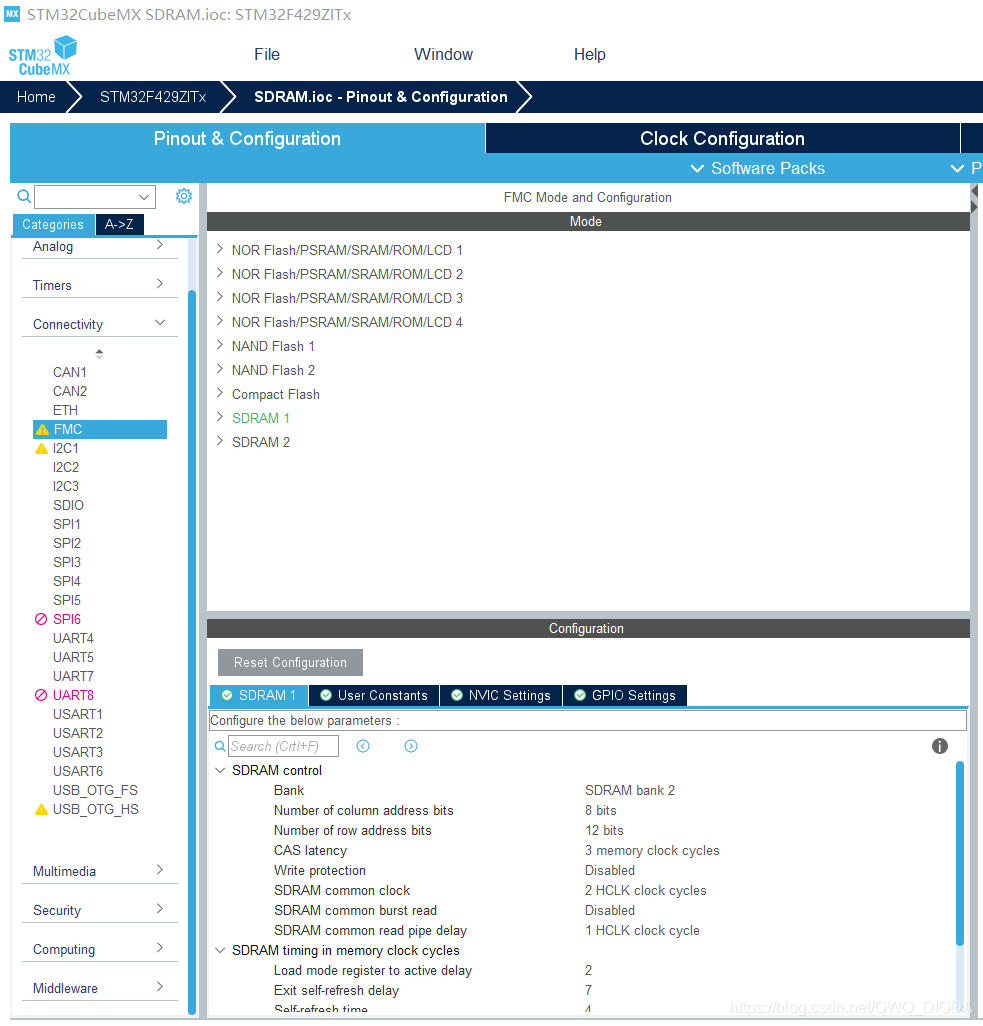Collapse SDRAM timing in memory clock cycles
Image resolution: width=983 pixels, height=1026 pixels.
(221, 950)
